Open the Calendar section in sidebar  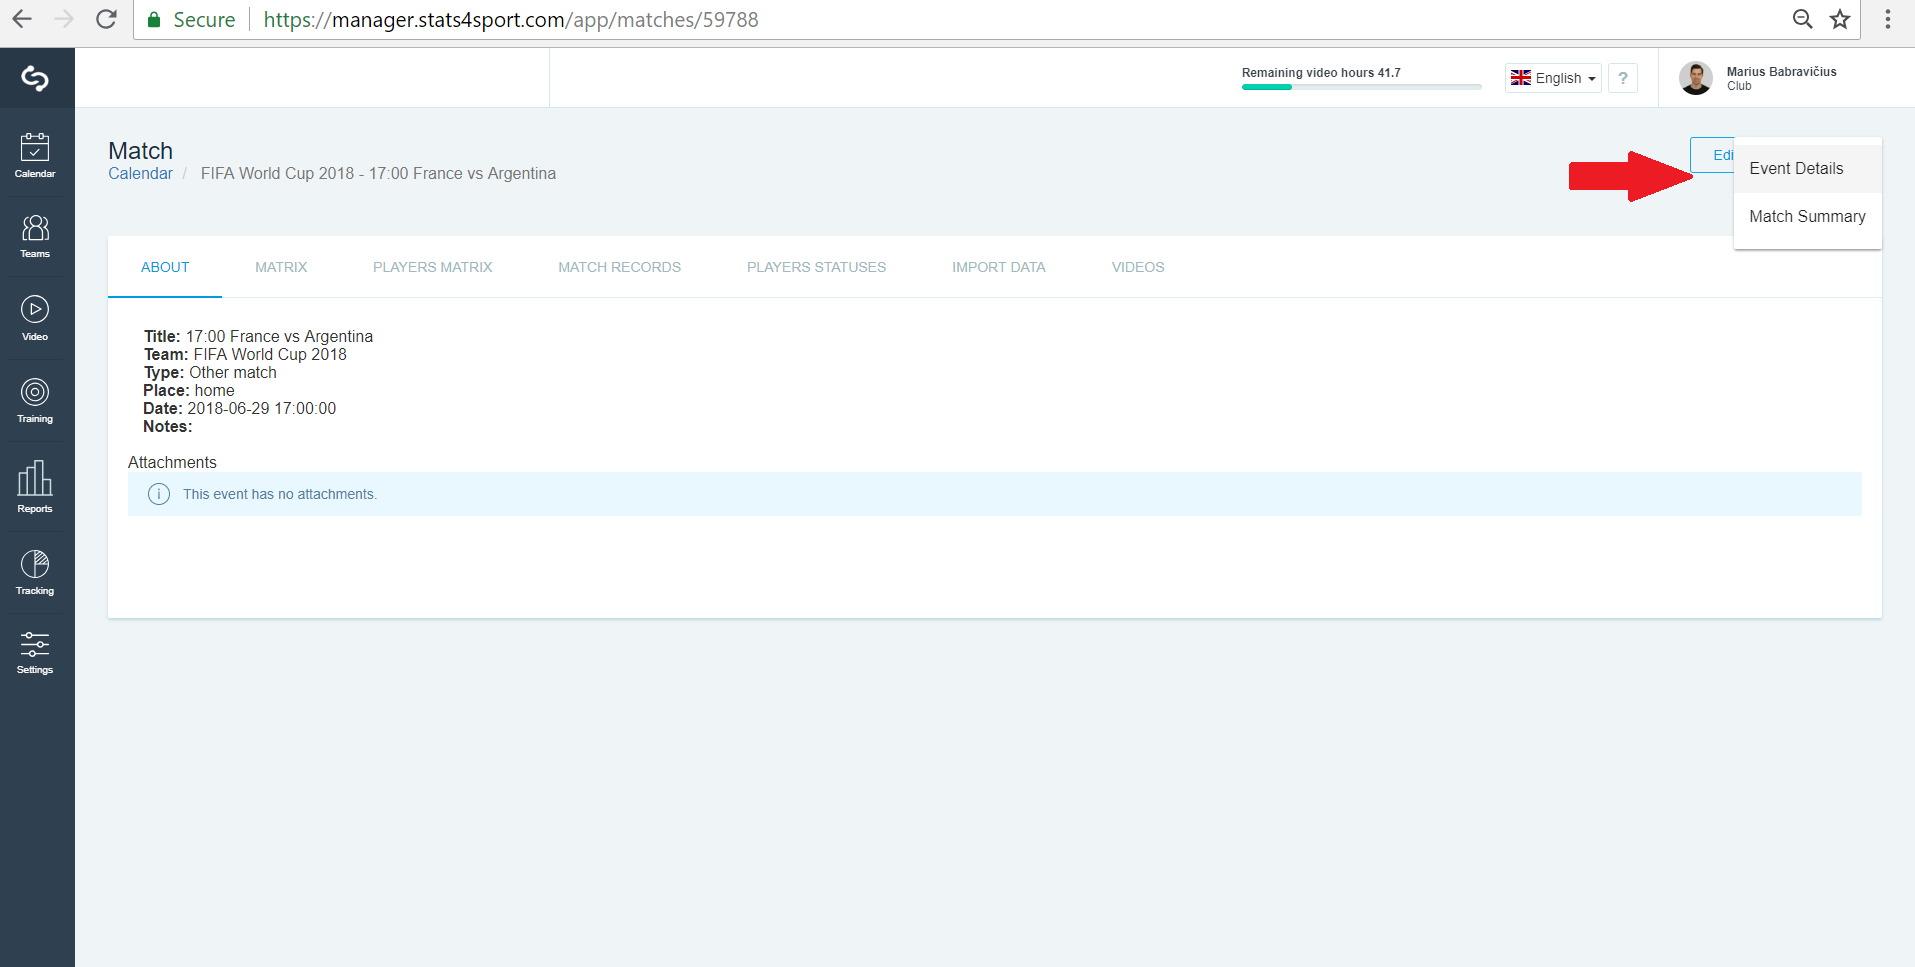pyautogui.click(x=35, y=155)
